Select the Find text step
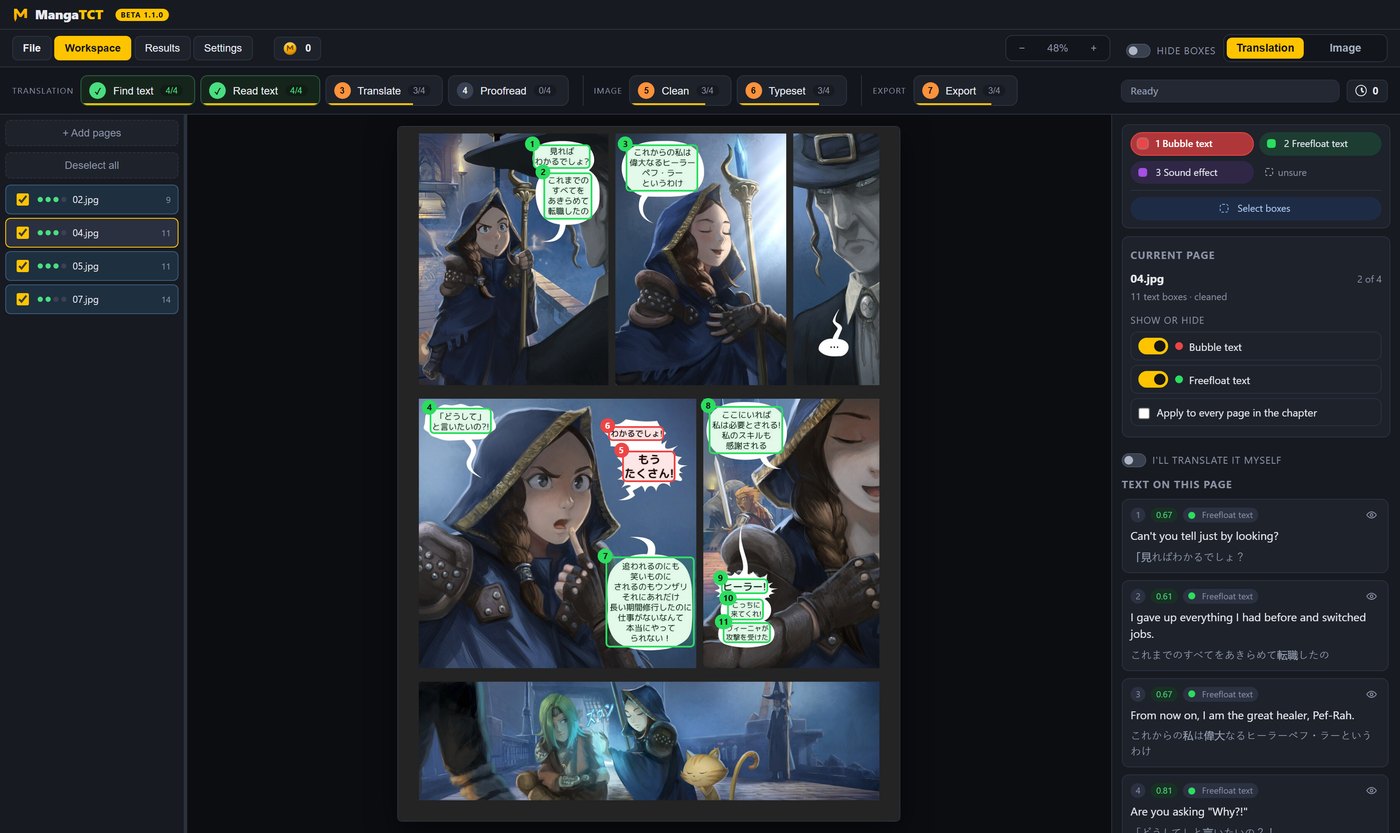Screen dimensions: 1400x833 coord(137,90)
